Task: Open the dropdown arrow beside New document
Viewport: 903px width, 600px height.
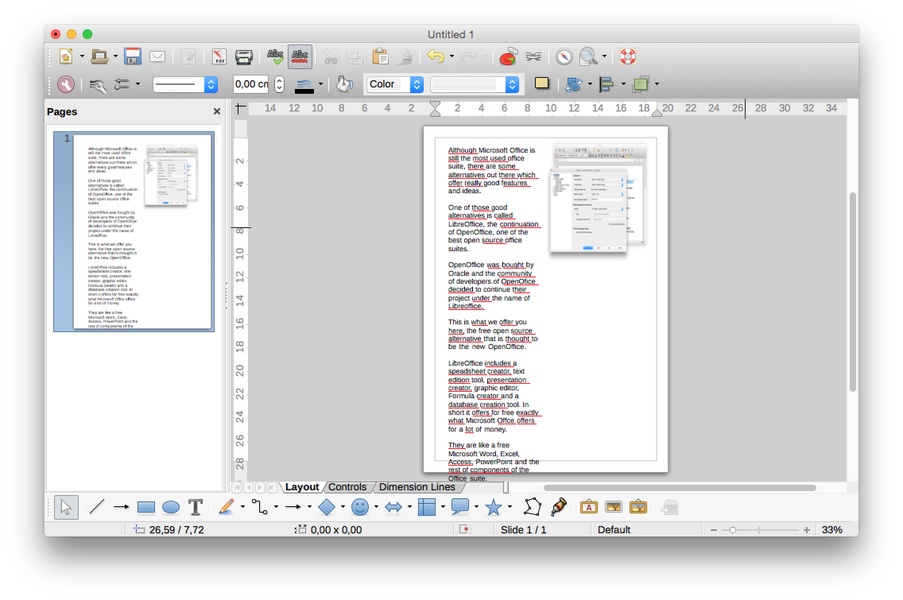Action: click(82, 56)
